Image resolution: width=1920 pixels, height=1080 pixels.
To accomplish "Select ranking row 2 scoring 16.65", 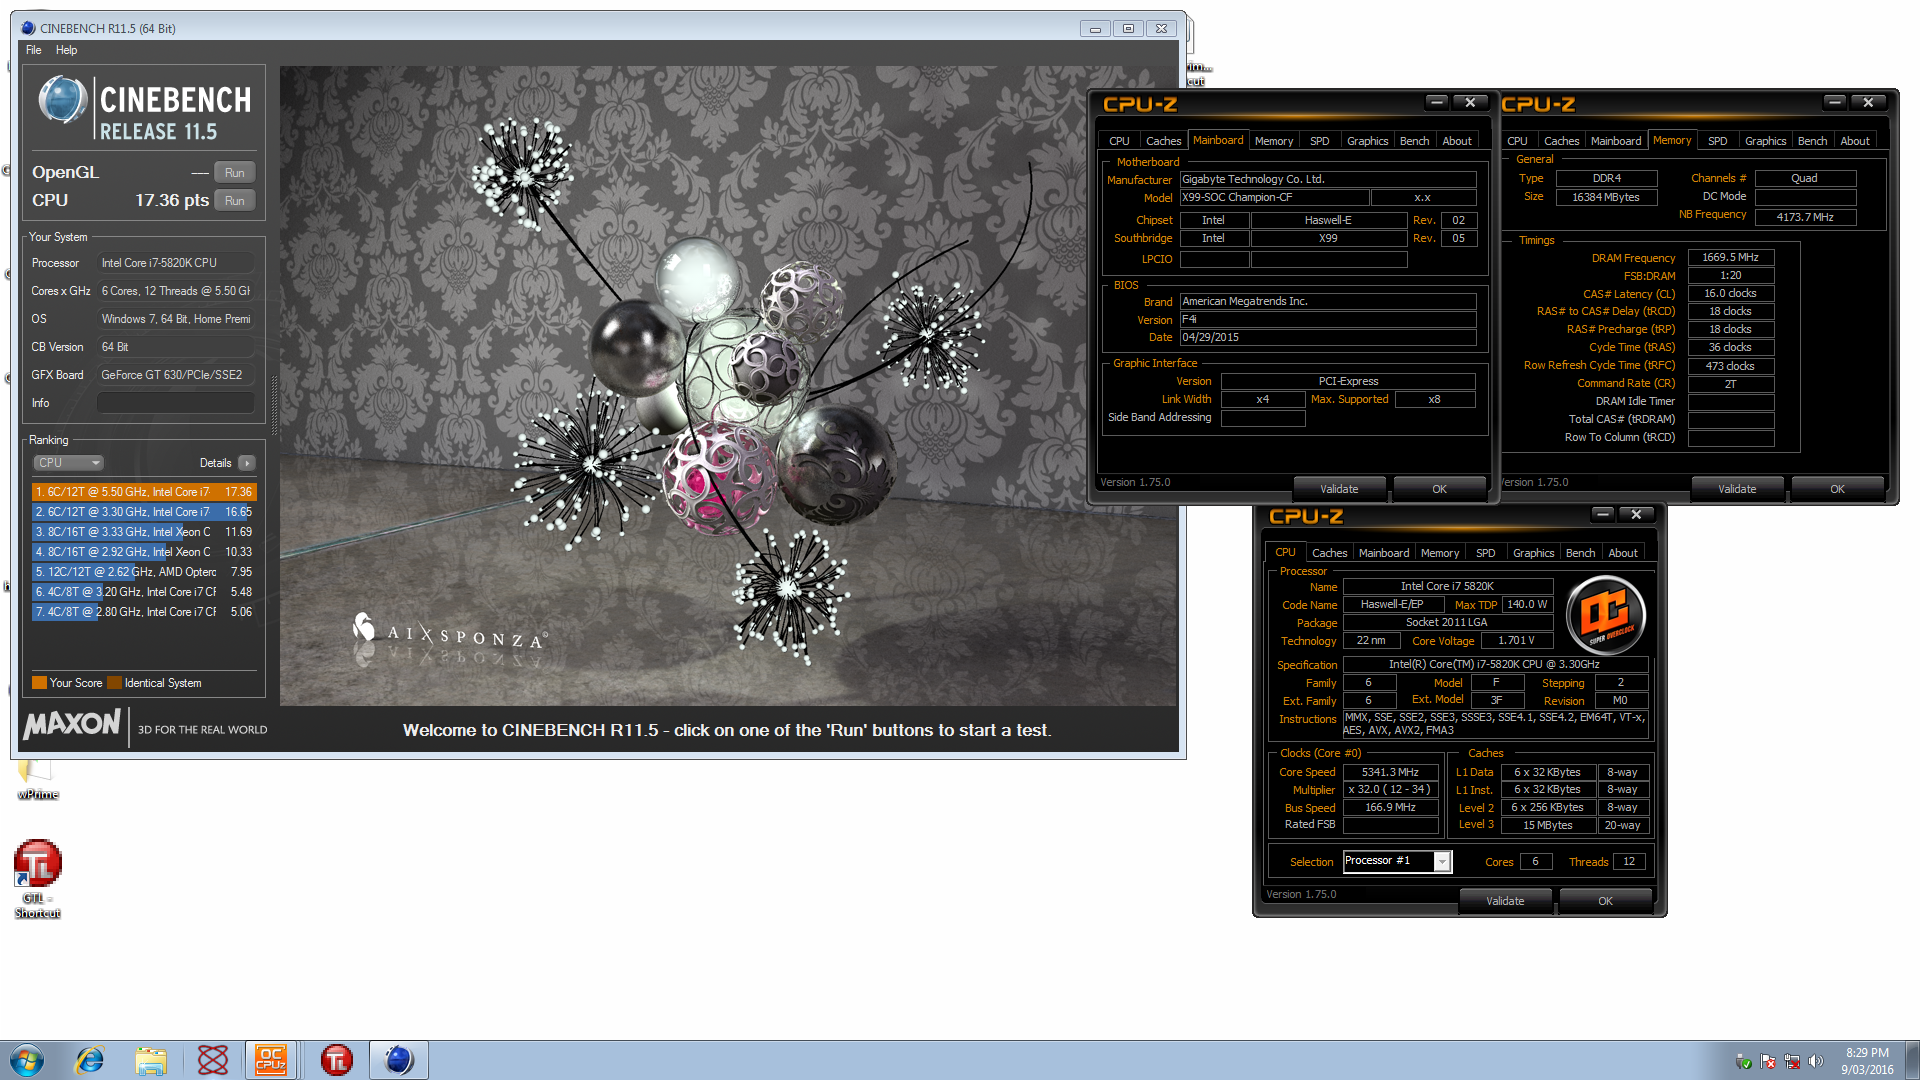I will point(144,512).
